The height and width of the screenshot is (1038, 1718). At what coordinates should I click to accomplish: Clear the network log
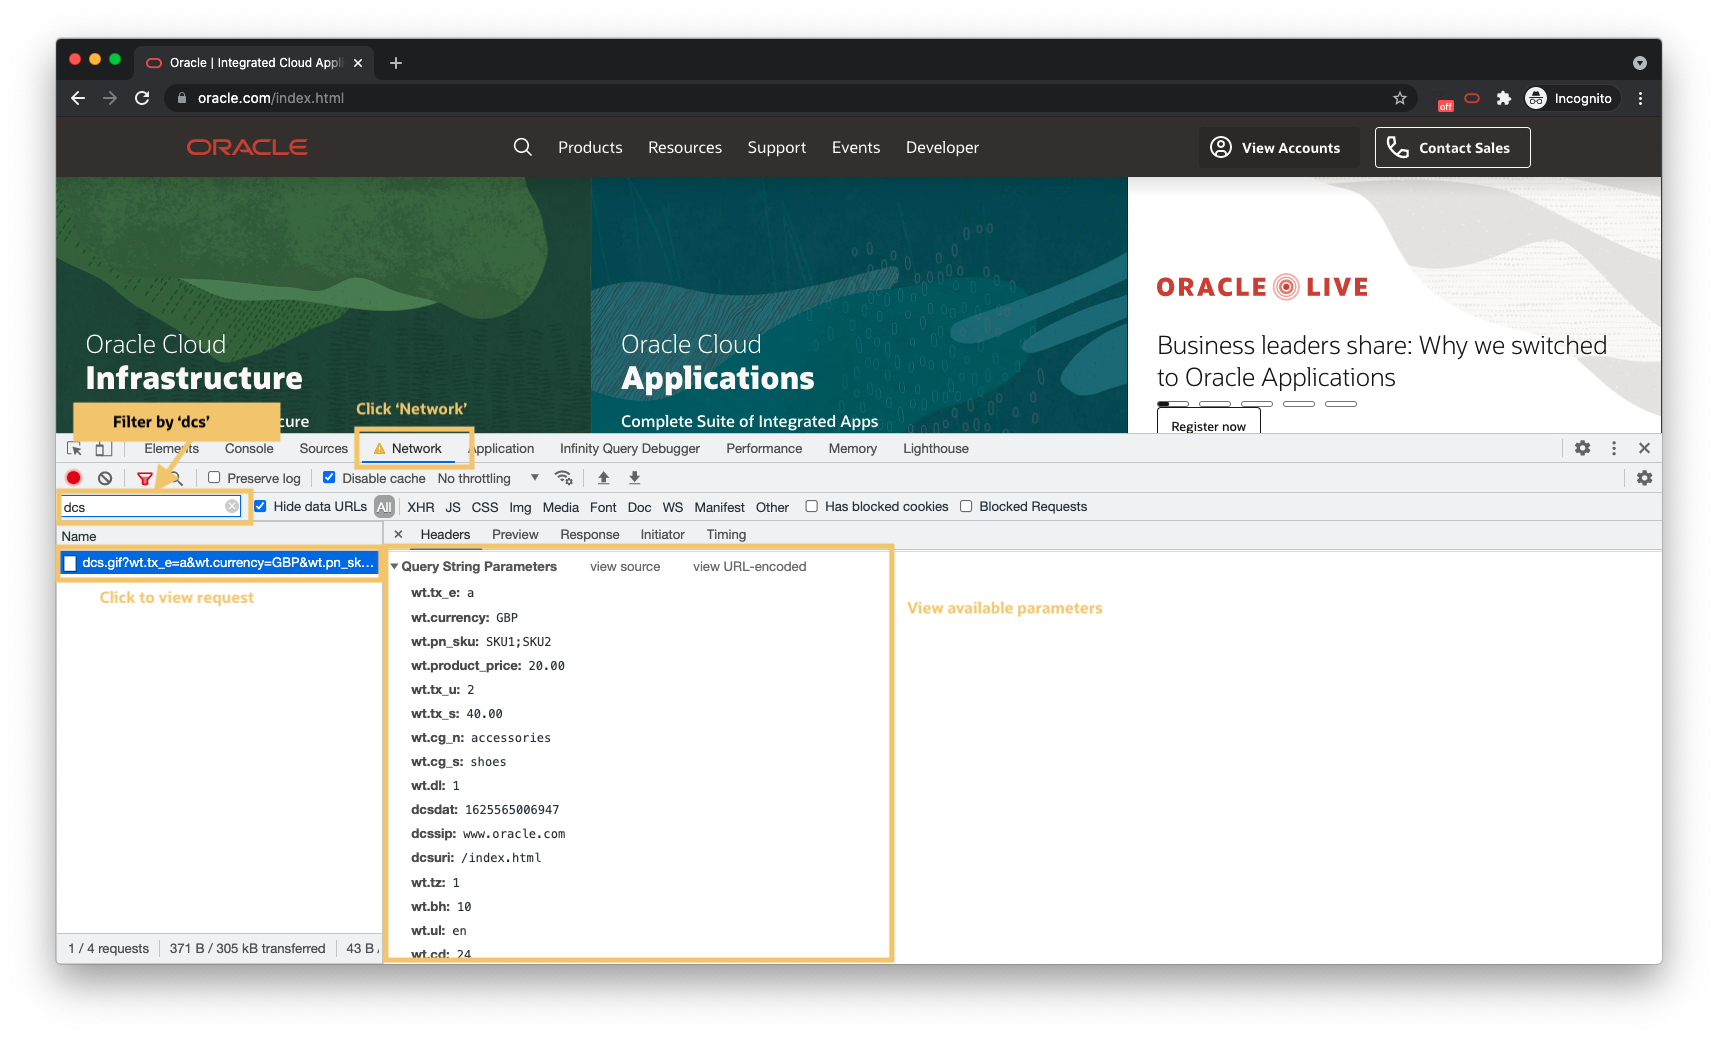[105, 478]
